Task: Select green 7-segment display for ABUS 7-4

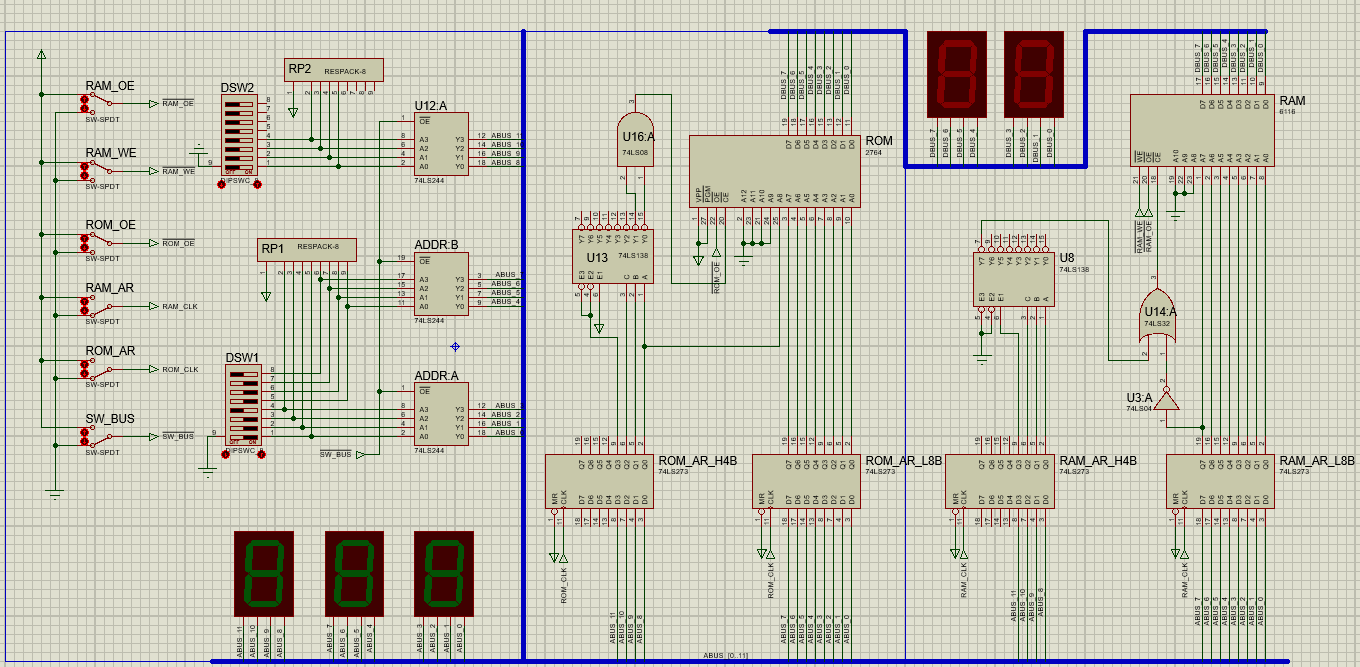Action: click(x=354, y=573)
